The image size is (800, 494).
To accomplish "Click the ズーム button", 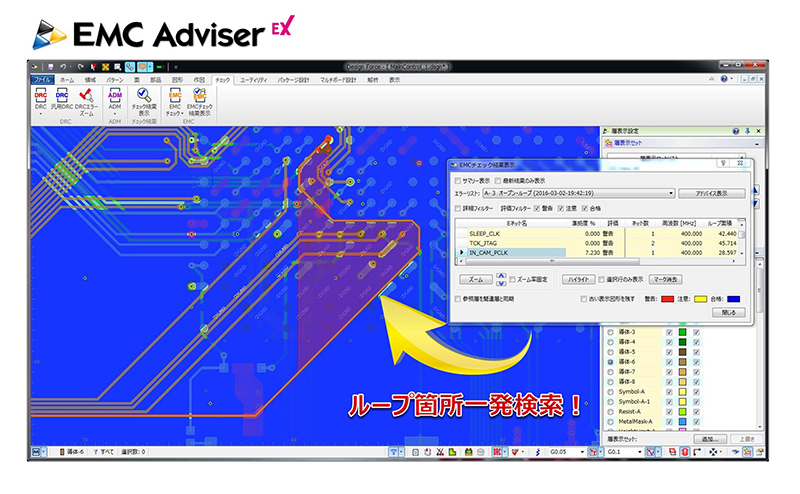I will click(476, 280).
